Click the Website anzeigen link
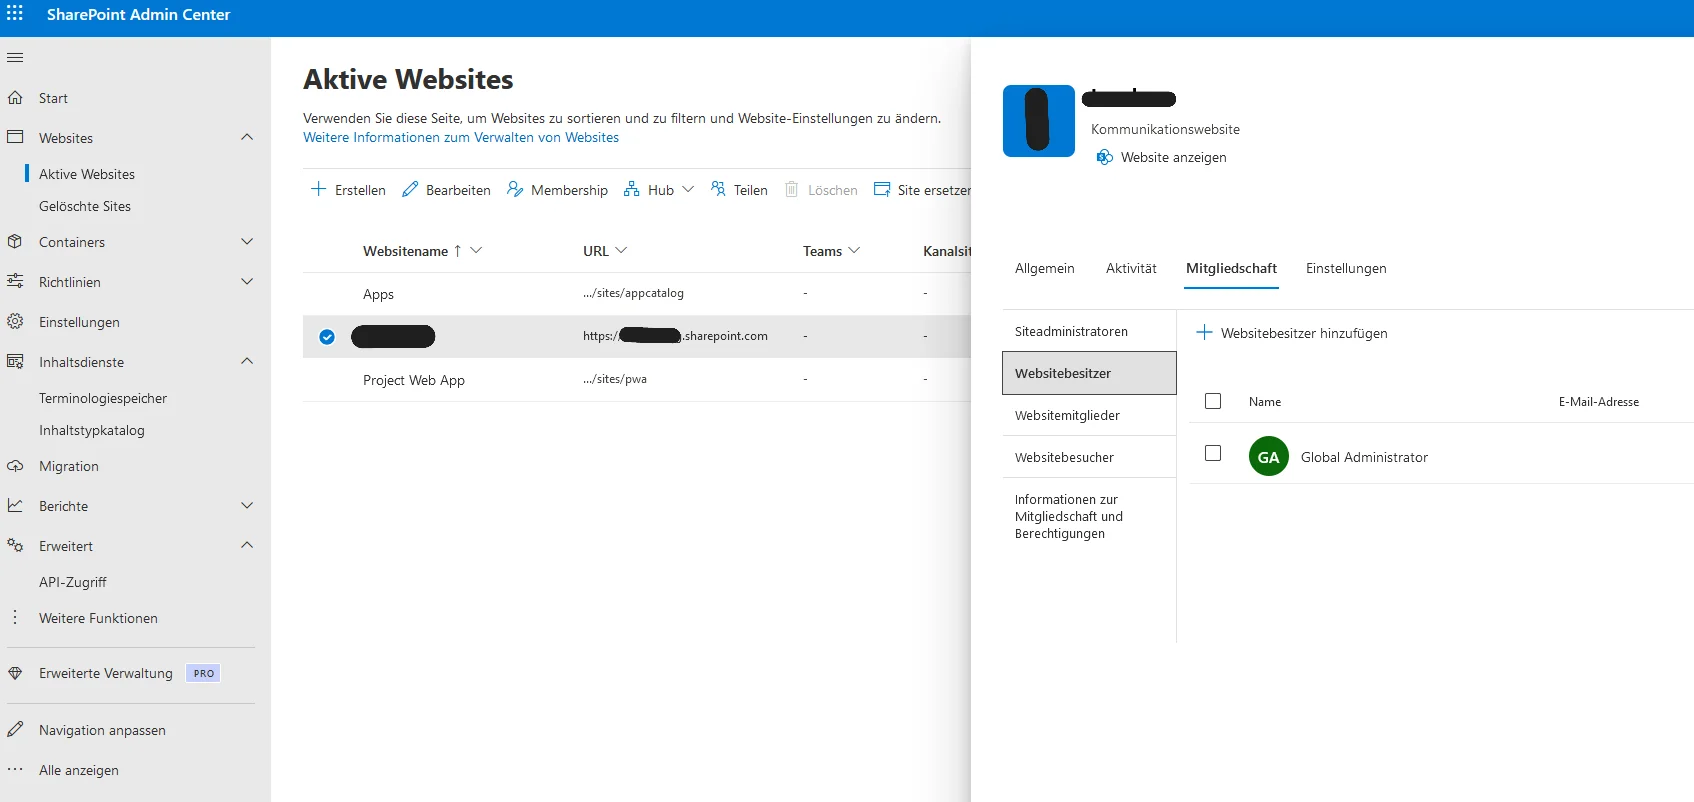1694x802 pixels. click(x=1173, y=157)
